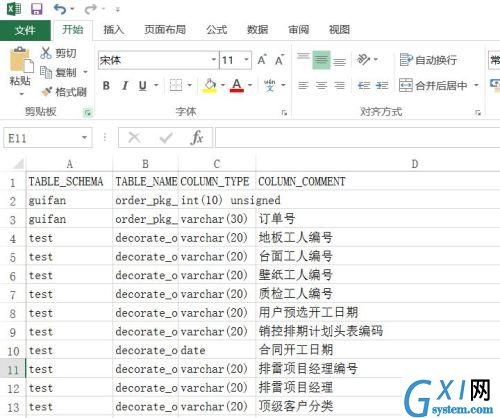The width and height of the screenshot is (500, 418).
Task: Open merge and center dropdown arrow
Action: point(476,85)
